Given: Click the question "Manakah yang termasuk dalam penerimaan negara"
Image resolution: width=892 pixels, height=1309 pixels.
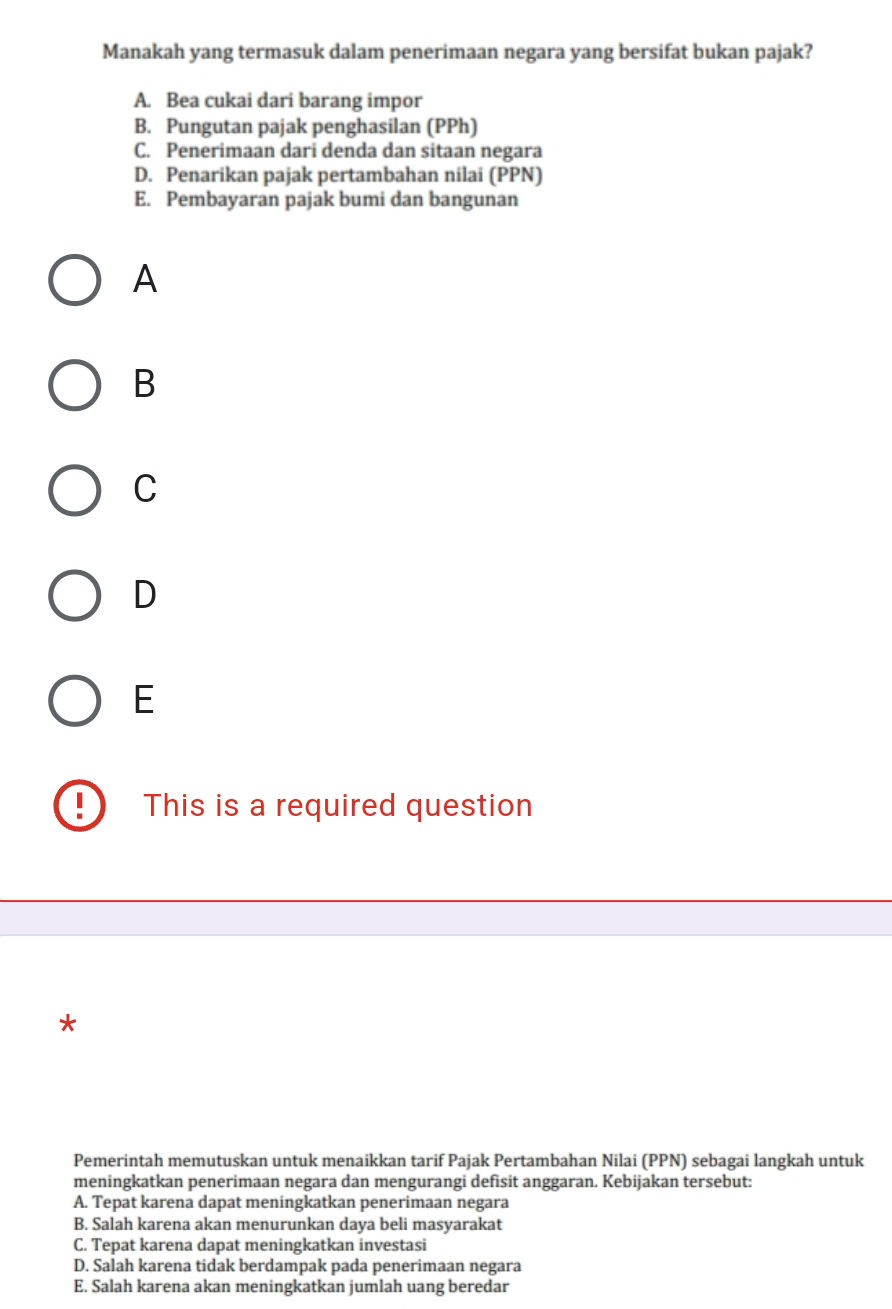Looking at the screenshot, I should 457,51.
